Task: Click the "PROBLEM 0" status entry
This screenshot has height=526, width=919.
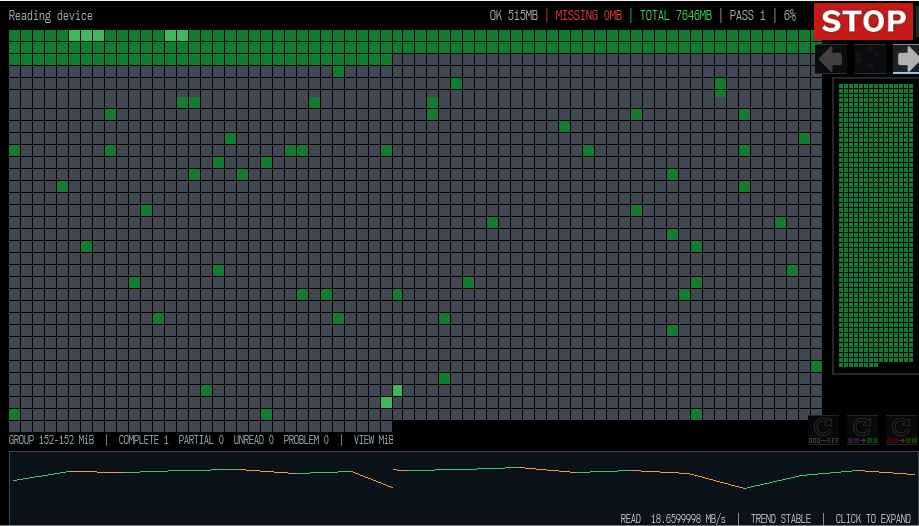Action: [x=306, y=440]
